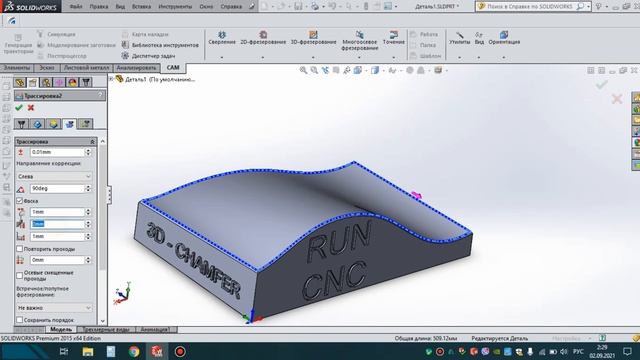Switch to the Элементы ribbon tab
640x360 pixels.
point(17,68)
